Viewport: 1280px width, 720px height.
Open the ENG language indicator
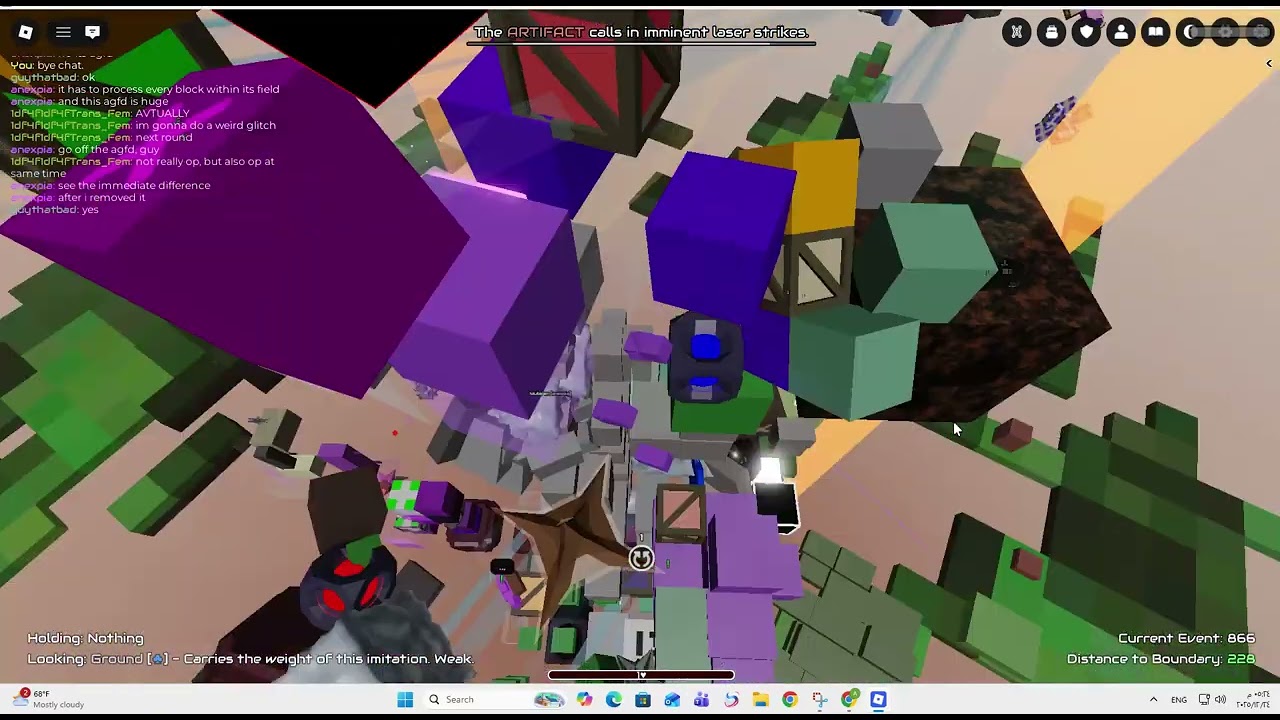click(1179, 700)
